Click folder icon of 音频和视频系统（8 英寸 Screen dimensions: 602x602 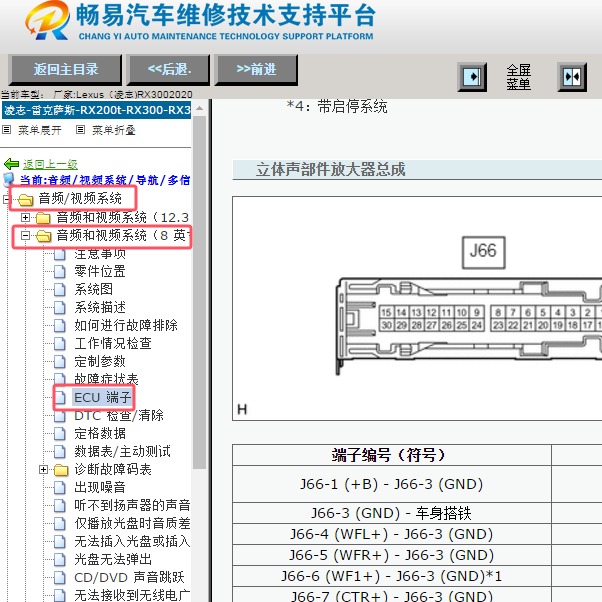coord(43,236)
